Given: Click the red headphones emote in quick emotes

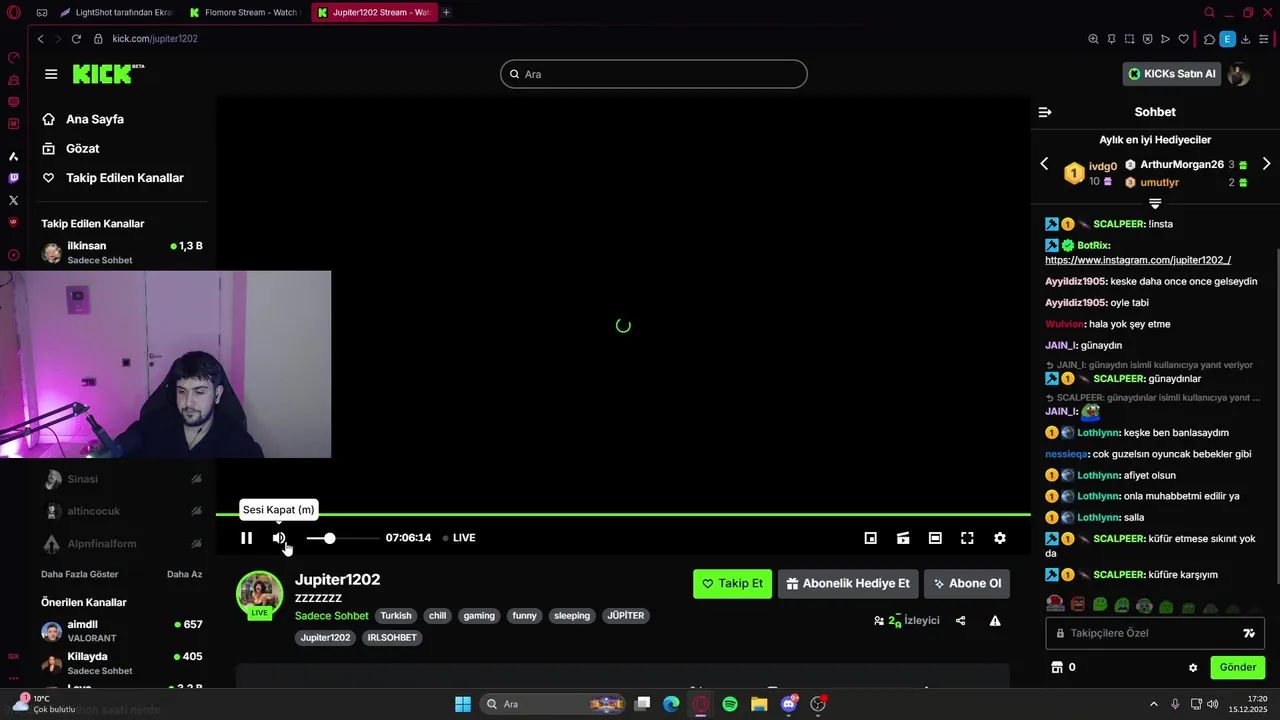Looking at the screenshot, I should coord(1055,604).
